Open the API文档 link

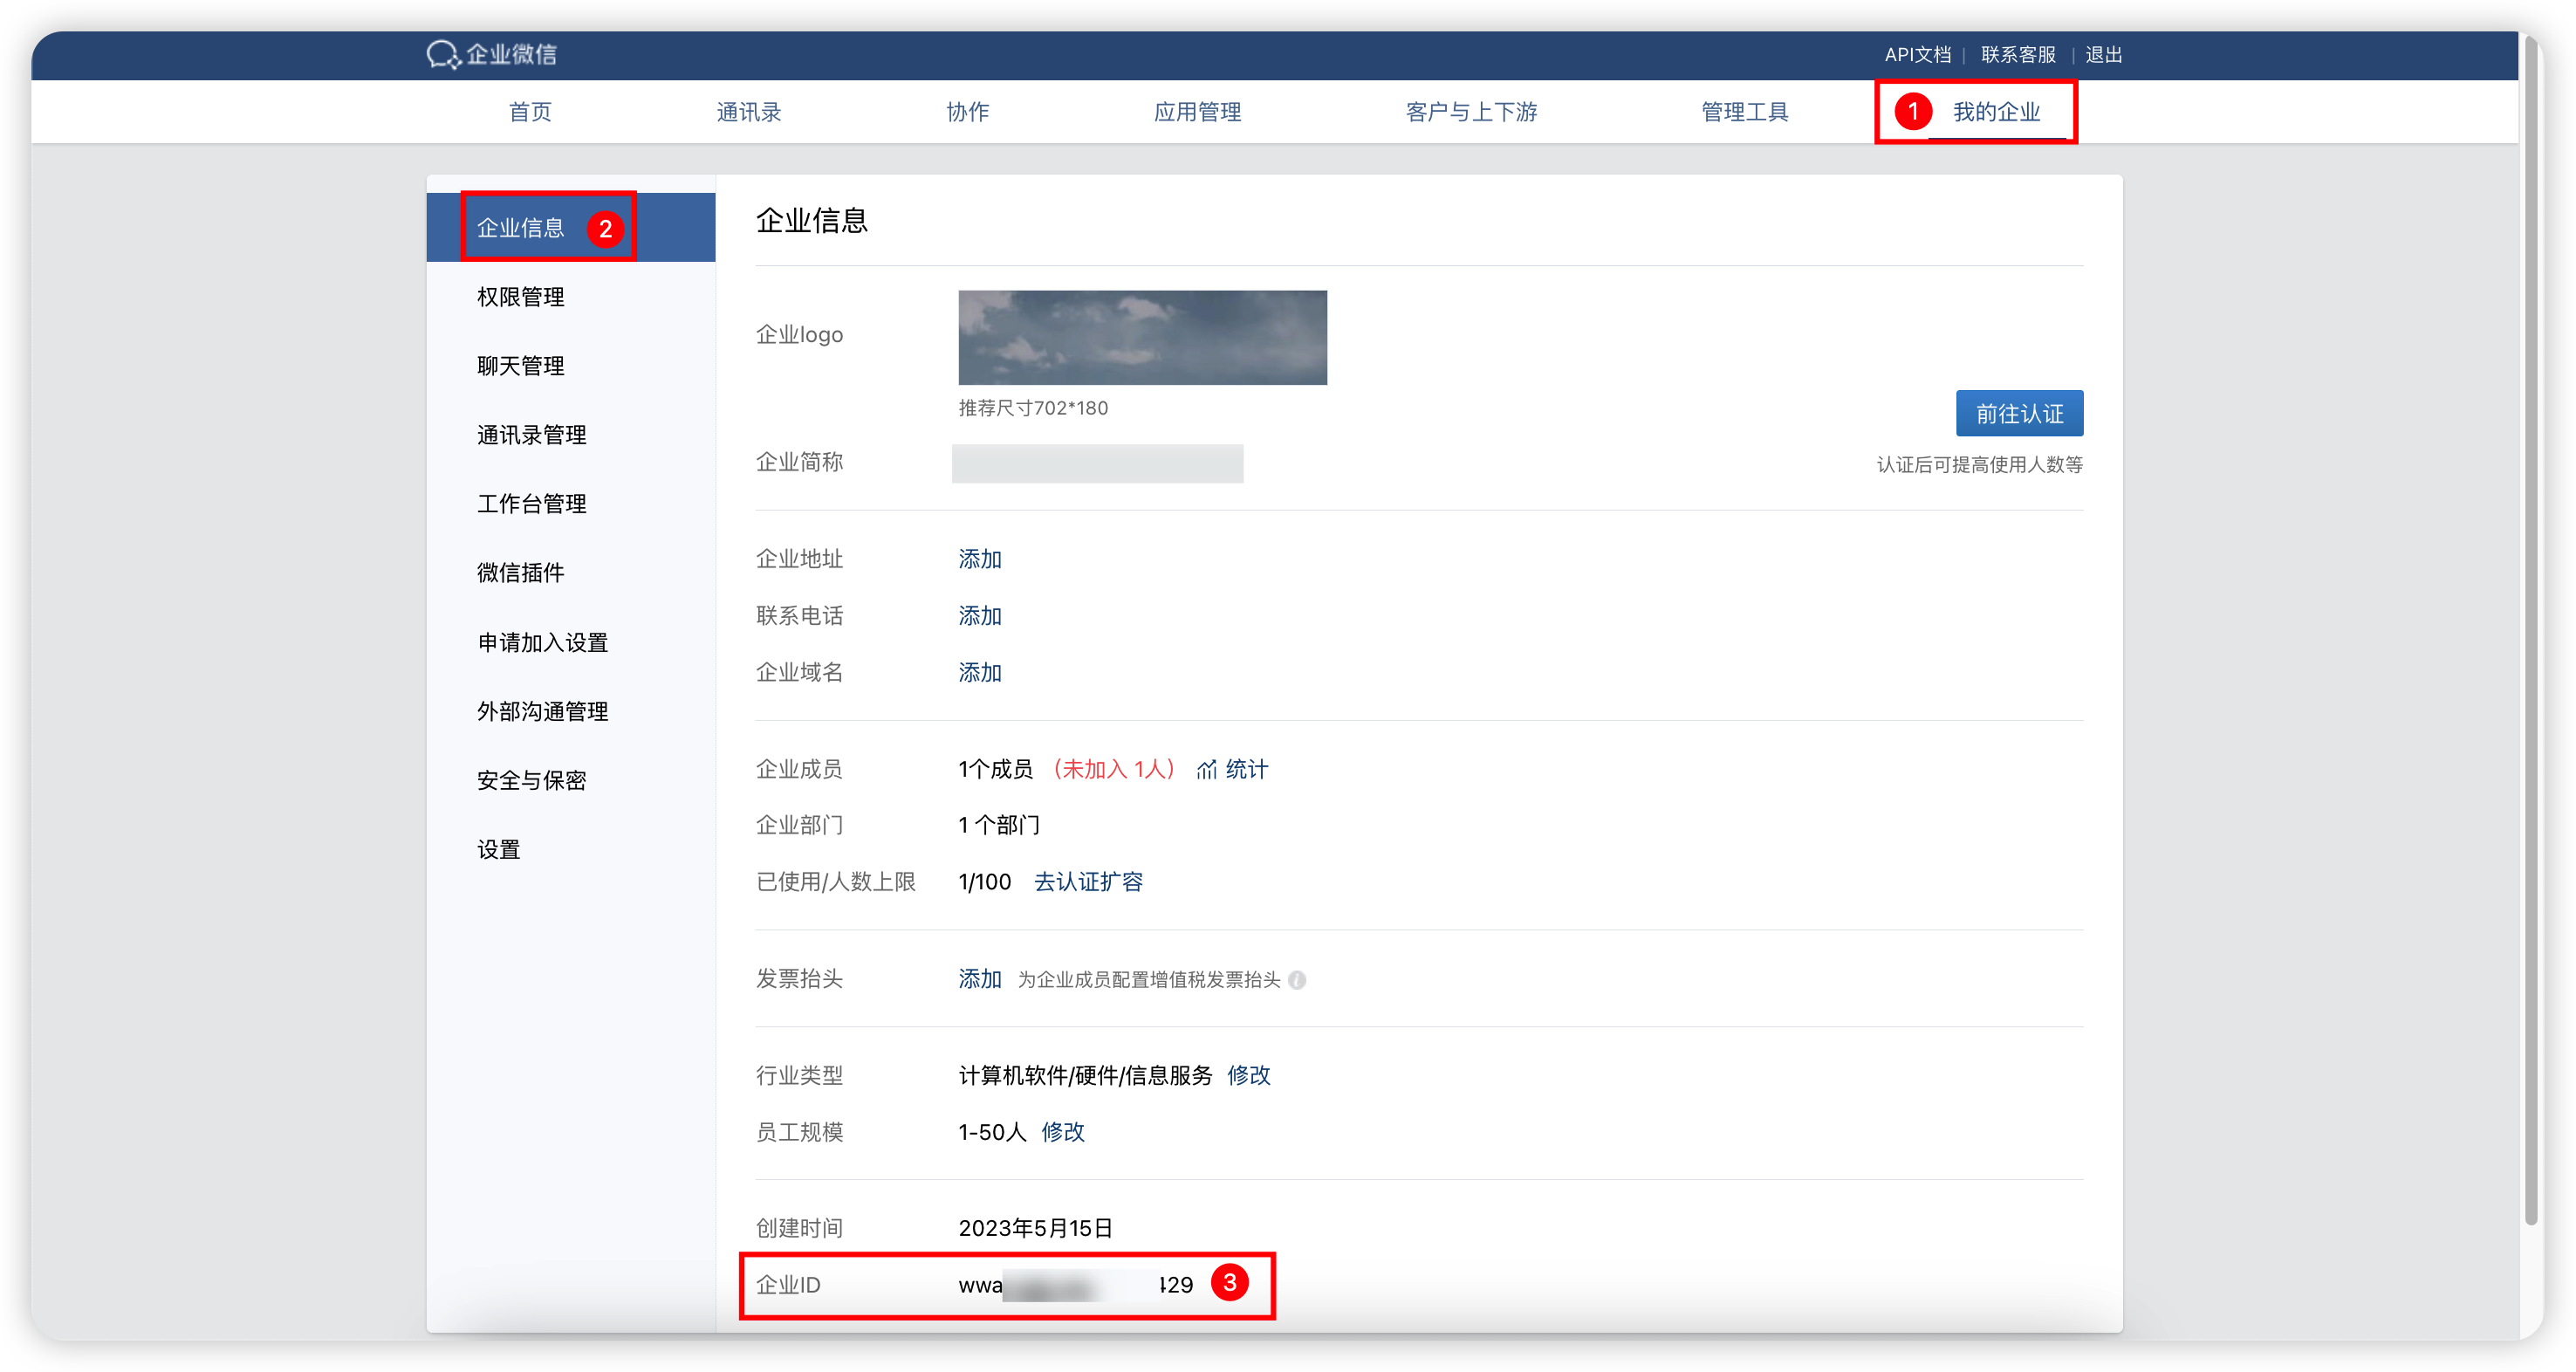(x=1917, y=55)
